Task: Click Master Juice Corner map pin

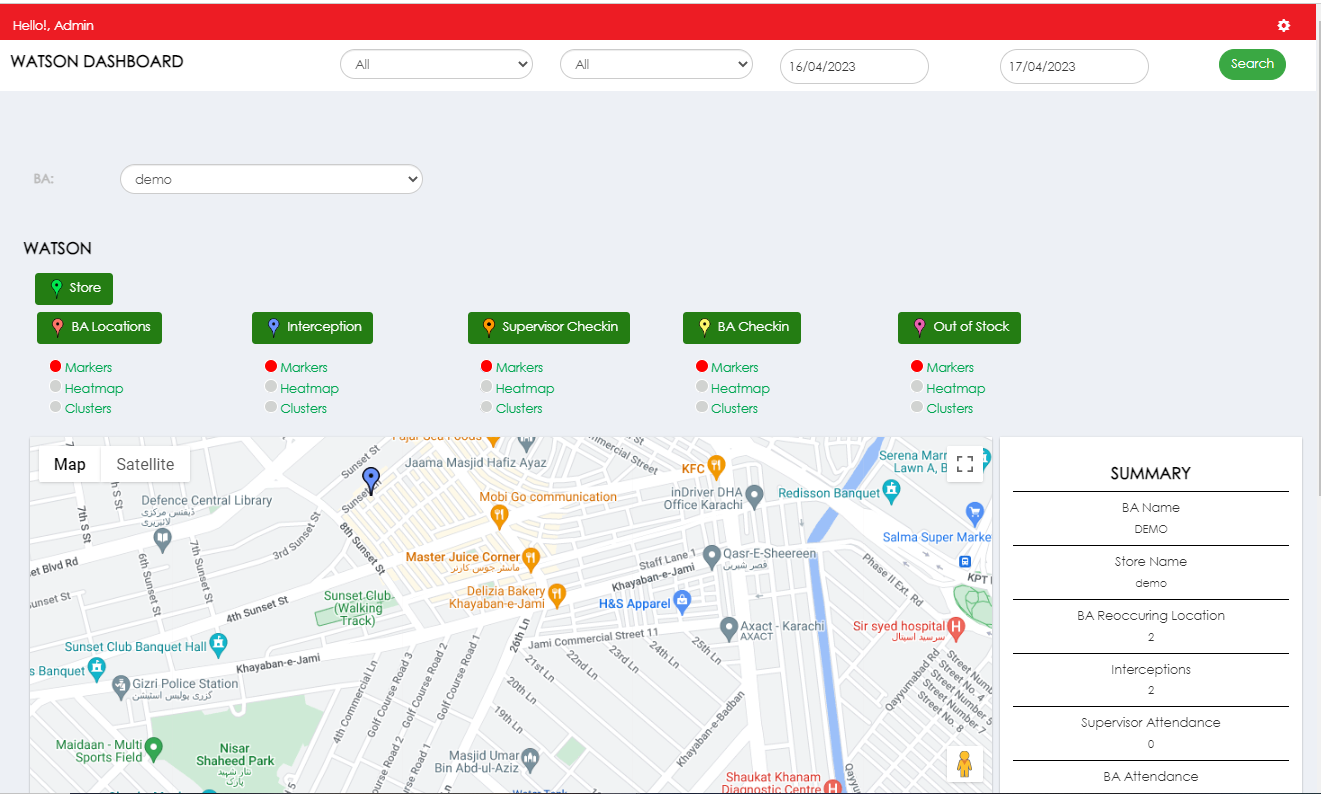Action: pos(532,557)
